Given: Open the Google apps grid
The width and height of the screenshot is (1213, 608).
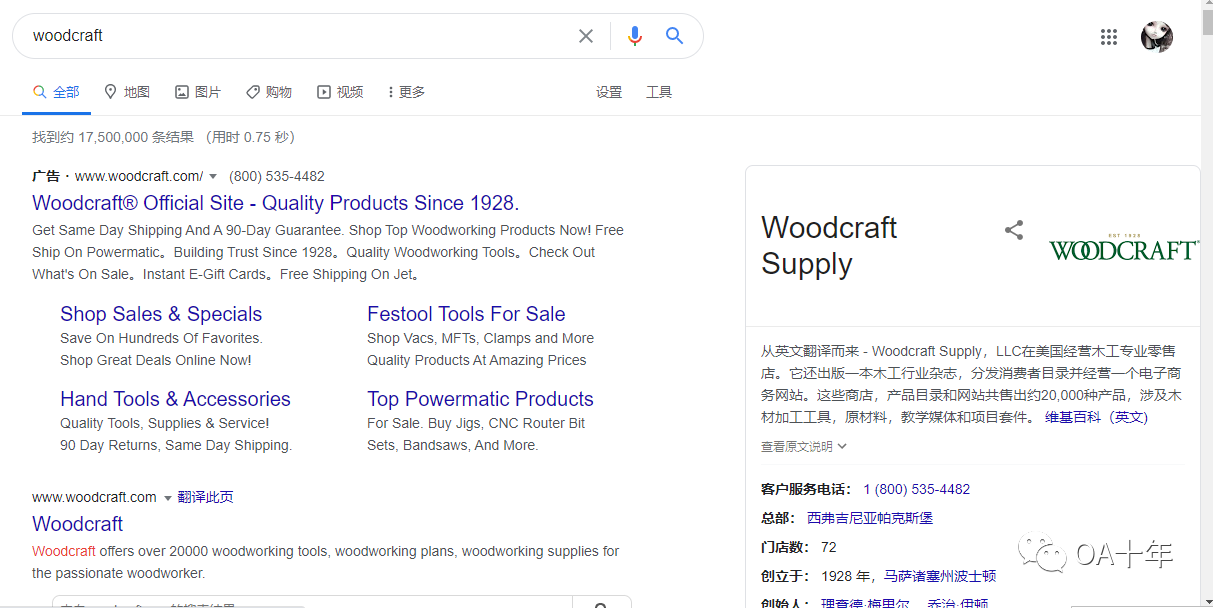Looking at the screenshot, I should click(x=1108, y=36).
